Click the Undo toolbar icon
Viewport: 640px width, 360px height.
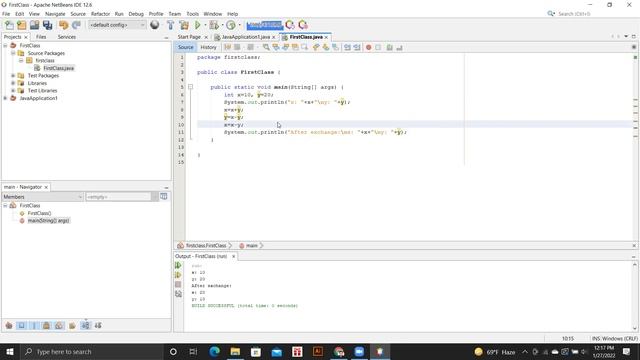63,25
